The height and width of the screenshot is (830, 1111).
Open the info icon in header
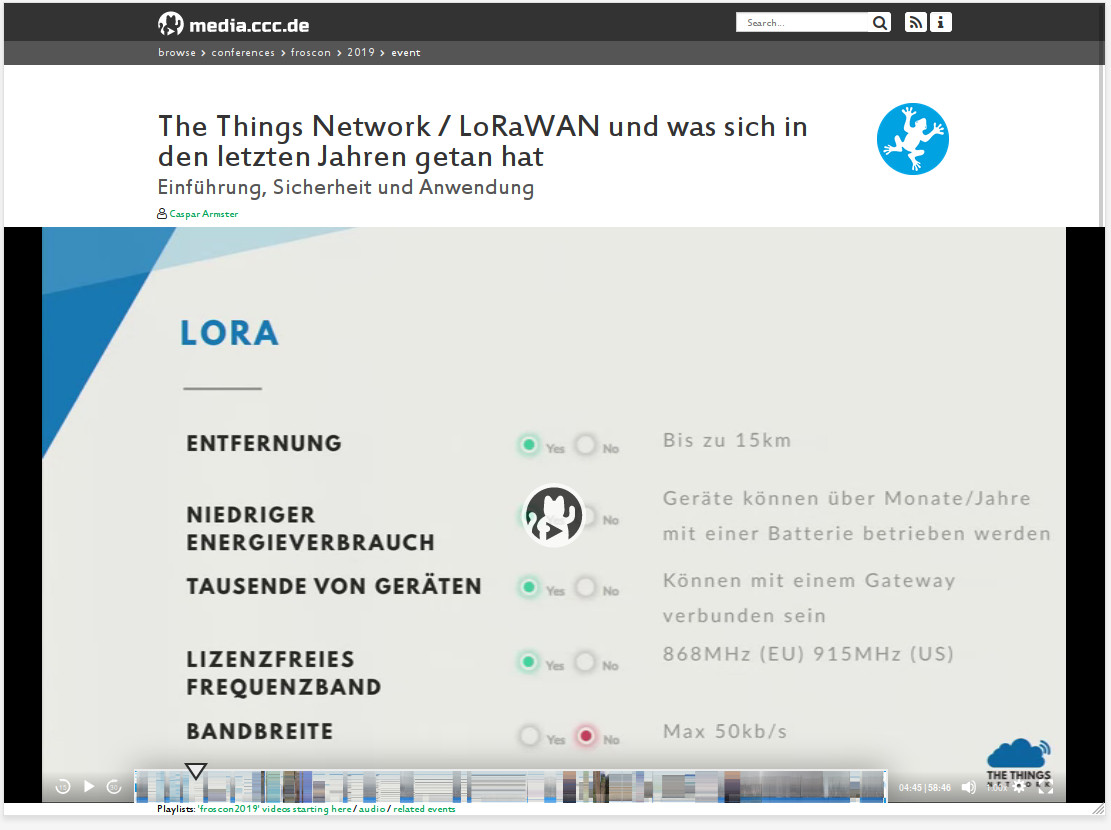pyautogui.click(x=940, y=22)
